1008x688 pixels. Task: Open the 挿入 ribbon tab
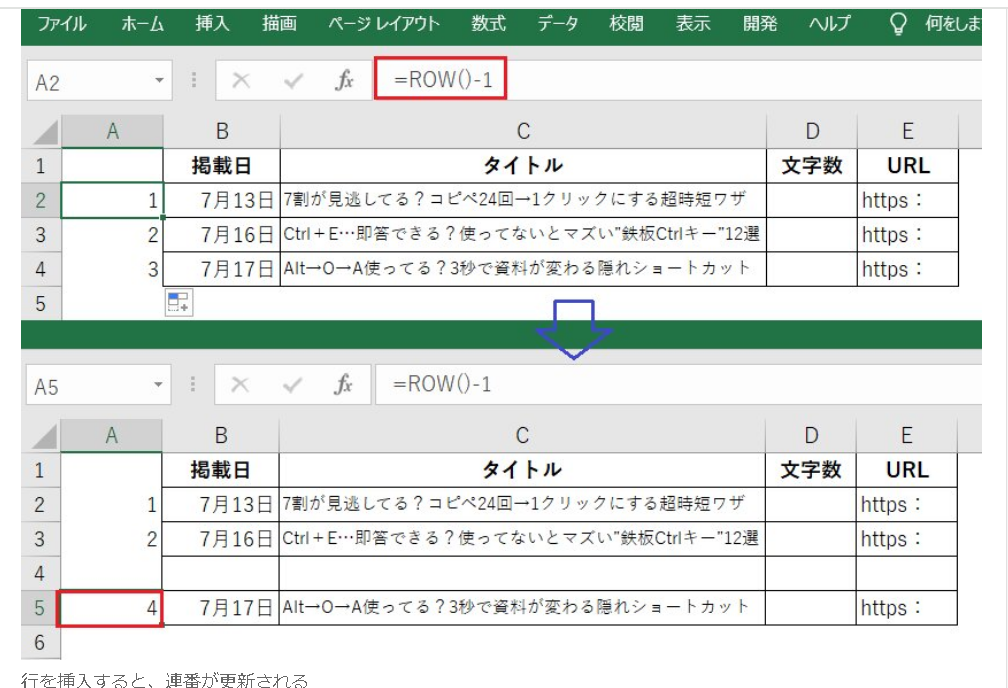[212, 24]
